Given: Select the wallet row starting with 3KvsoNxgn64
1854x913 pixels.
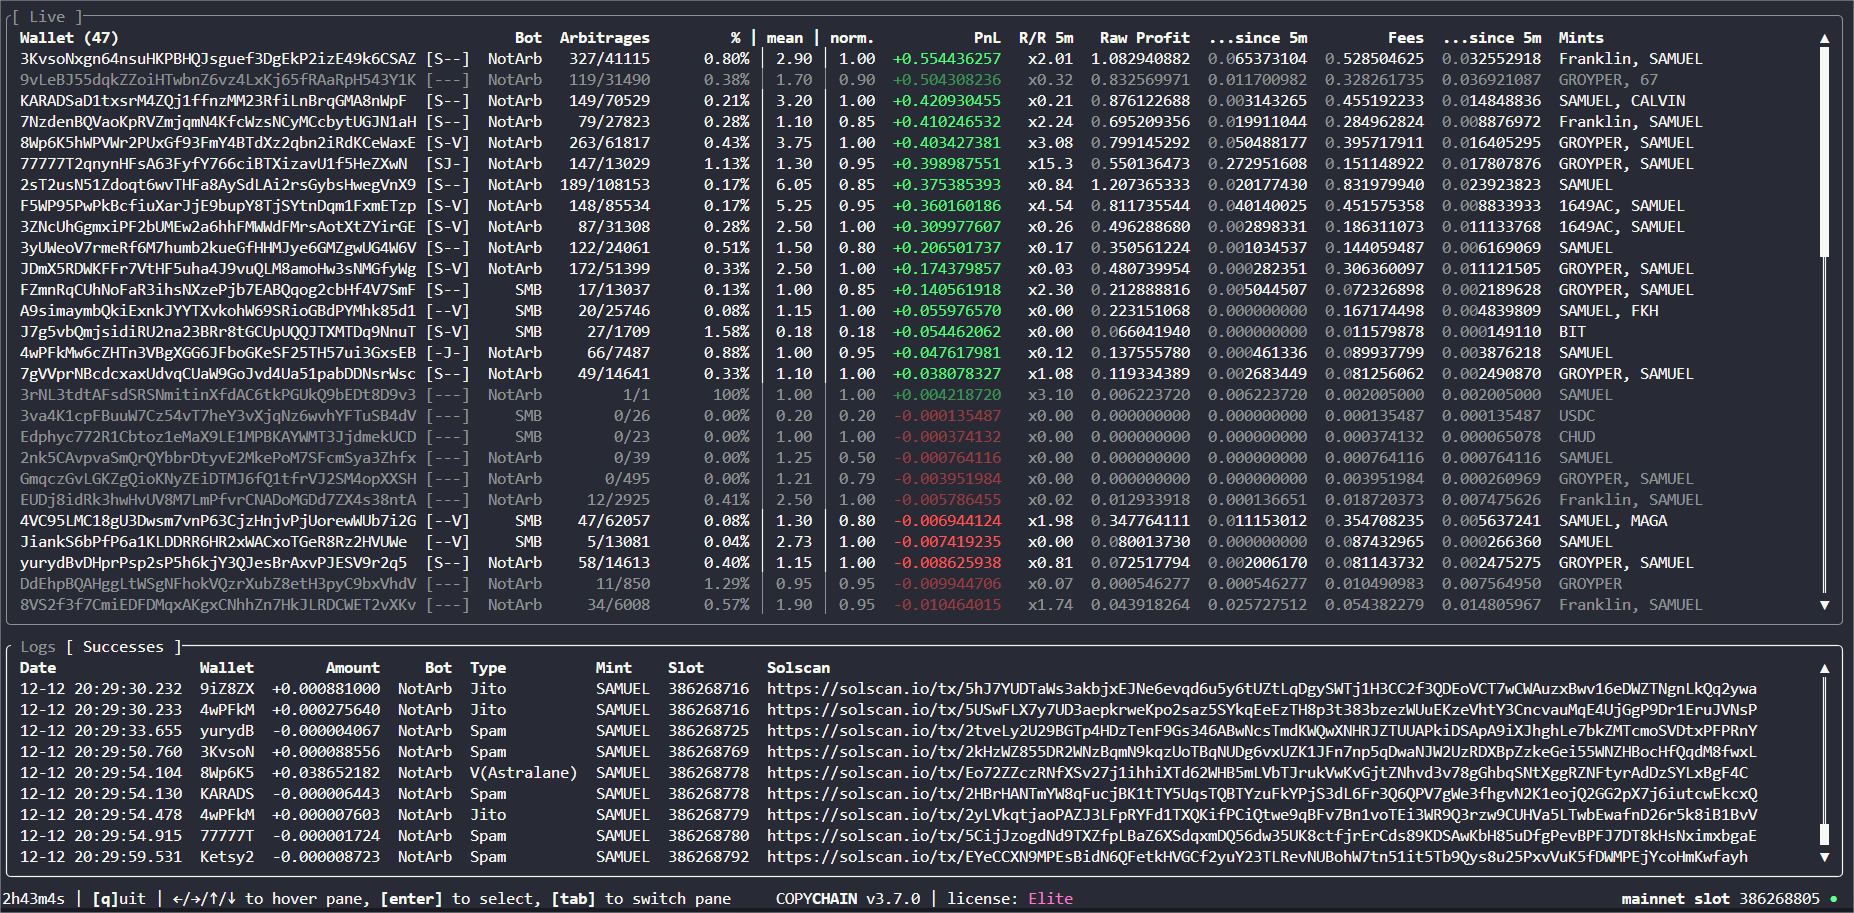Looking at the screenshot, I should [217, 59].
